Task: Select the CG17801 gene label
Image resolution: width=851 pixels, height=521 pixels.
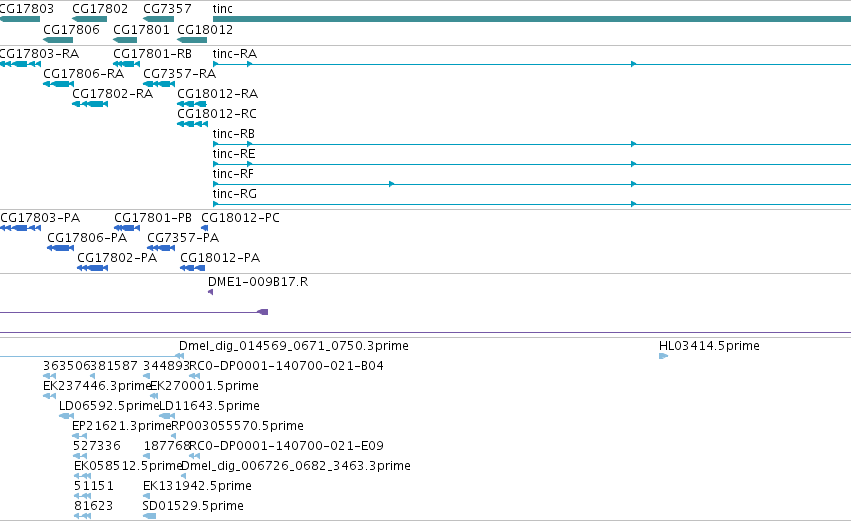Action: pos(141,29)
